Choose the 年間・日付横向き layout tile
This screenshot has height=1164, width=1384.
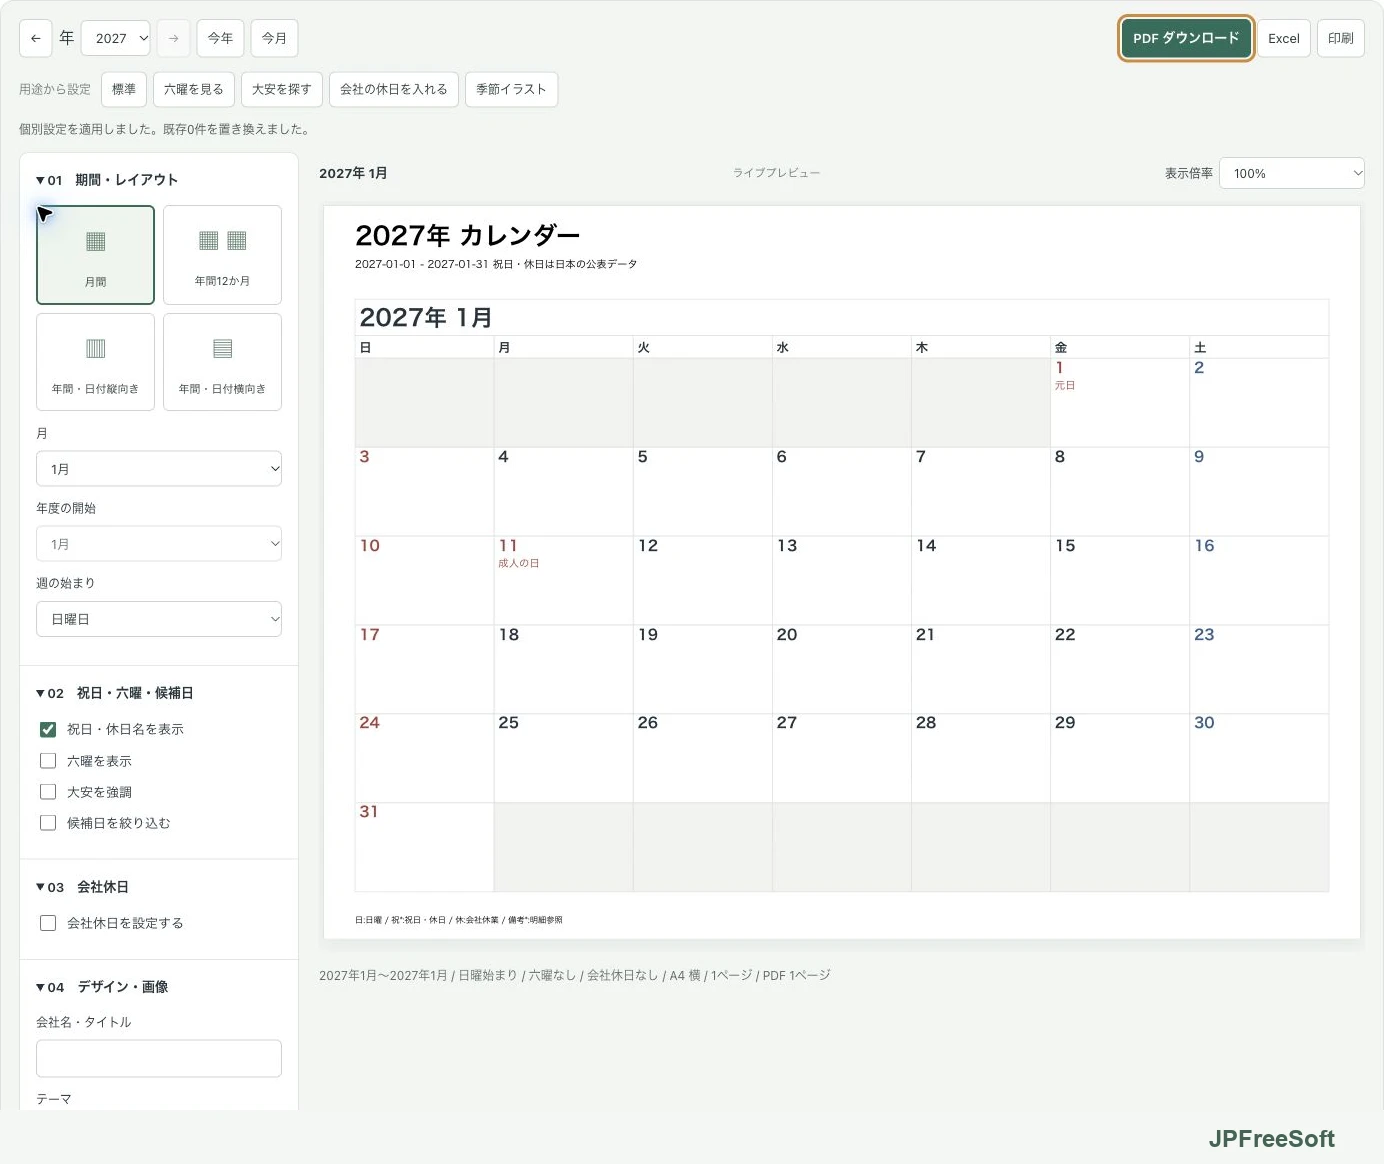(x=222, y=362)
